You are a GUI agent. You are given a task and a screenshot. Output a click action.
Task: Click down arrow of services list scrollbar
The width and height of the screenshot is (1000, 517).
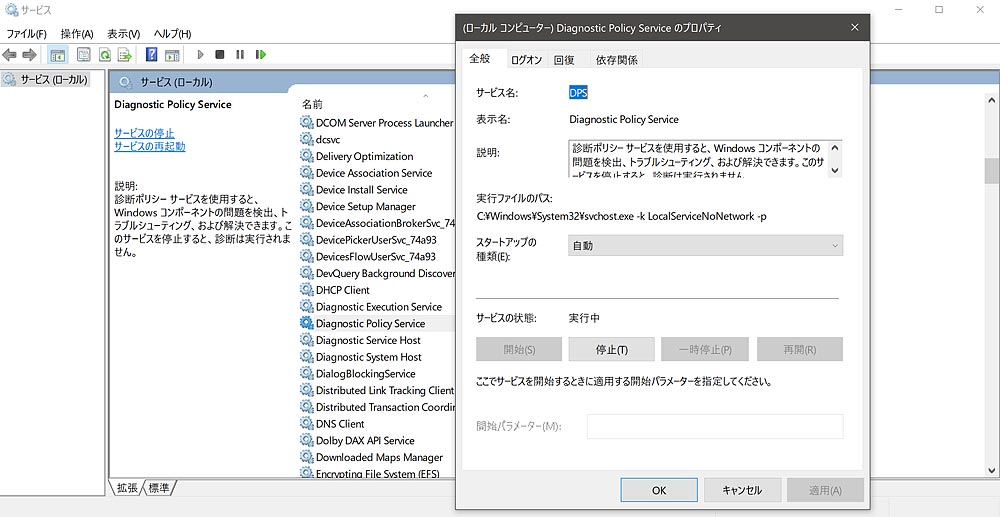point(992,470)
